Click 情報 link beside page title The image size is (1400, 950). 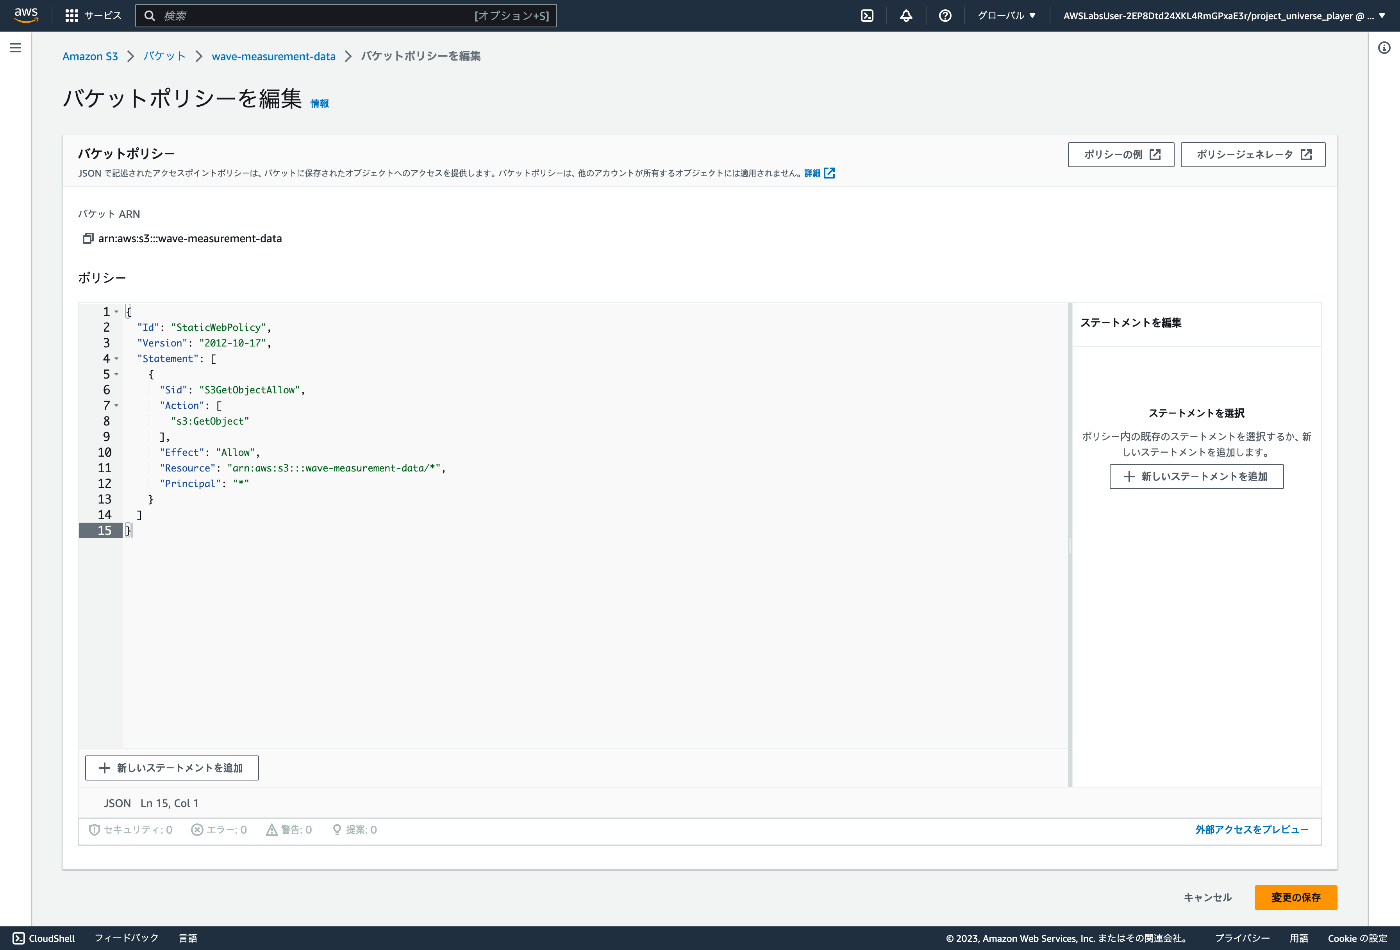click(x=320, y=103)
